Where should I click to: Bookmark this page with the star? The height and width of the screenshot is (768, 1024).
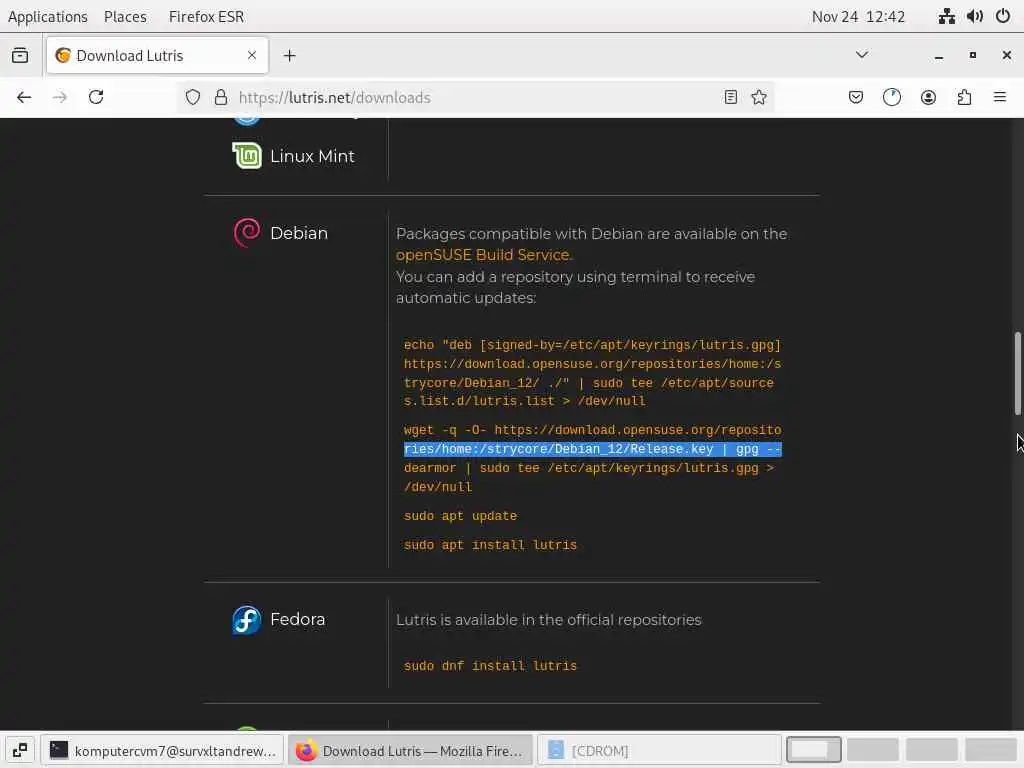[759, 97]
